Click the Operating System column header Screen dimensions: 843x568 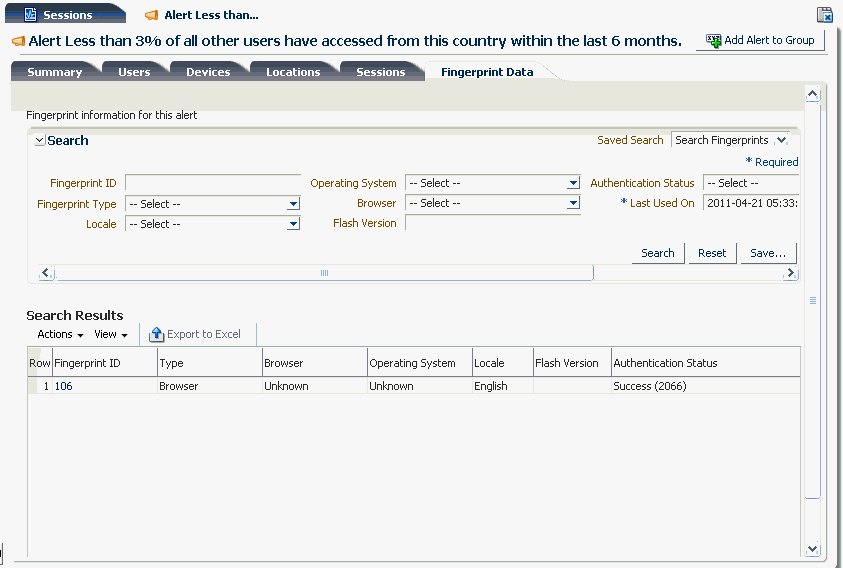point(420,363)
